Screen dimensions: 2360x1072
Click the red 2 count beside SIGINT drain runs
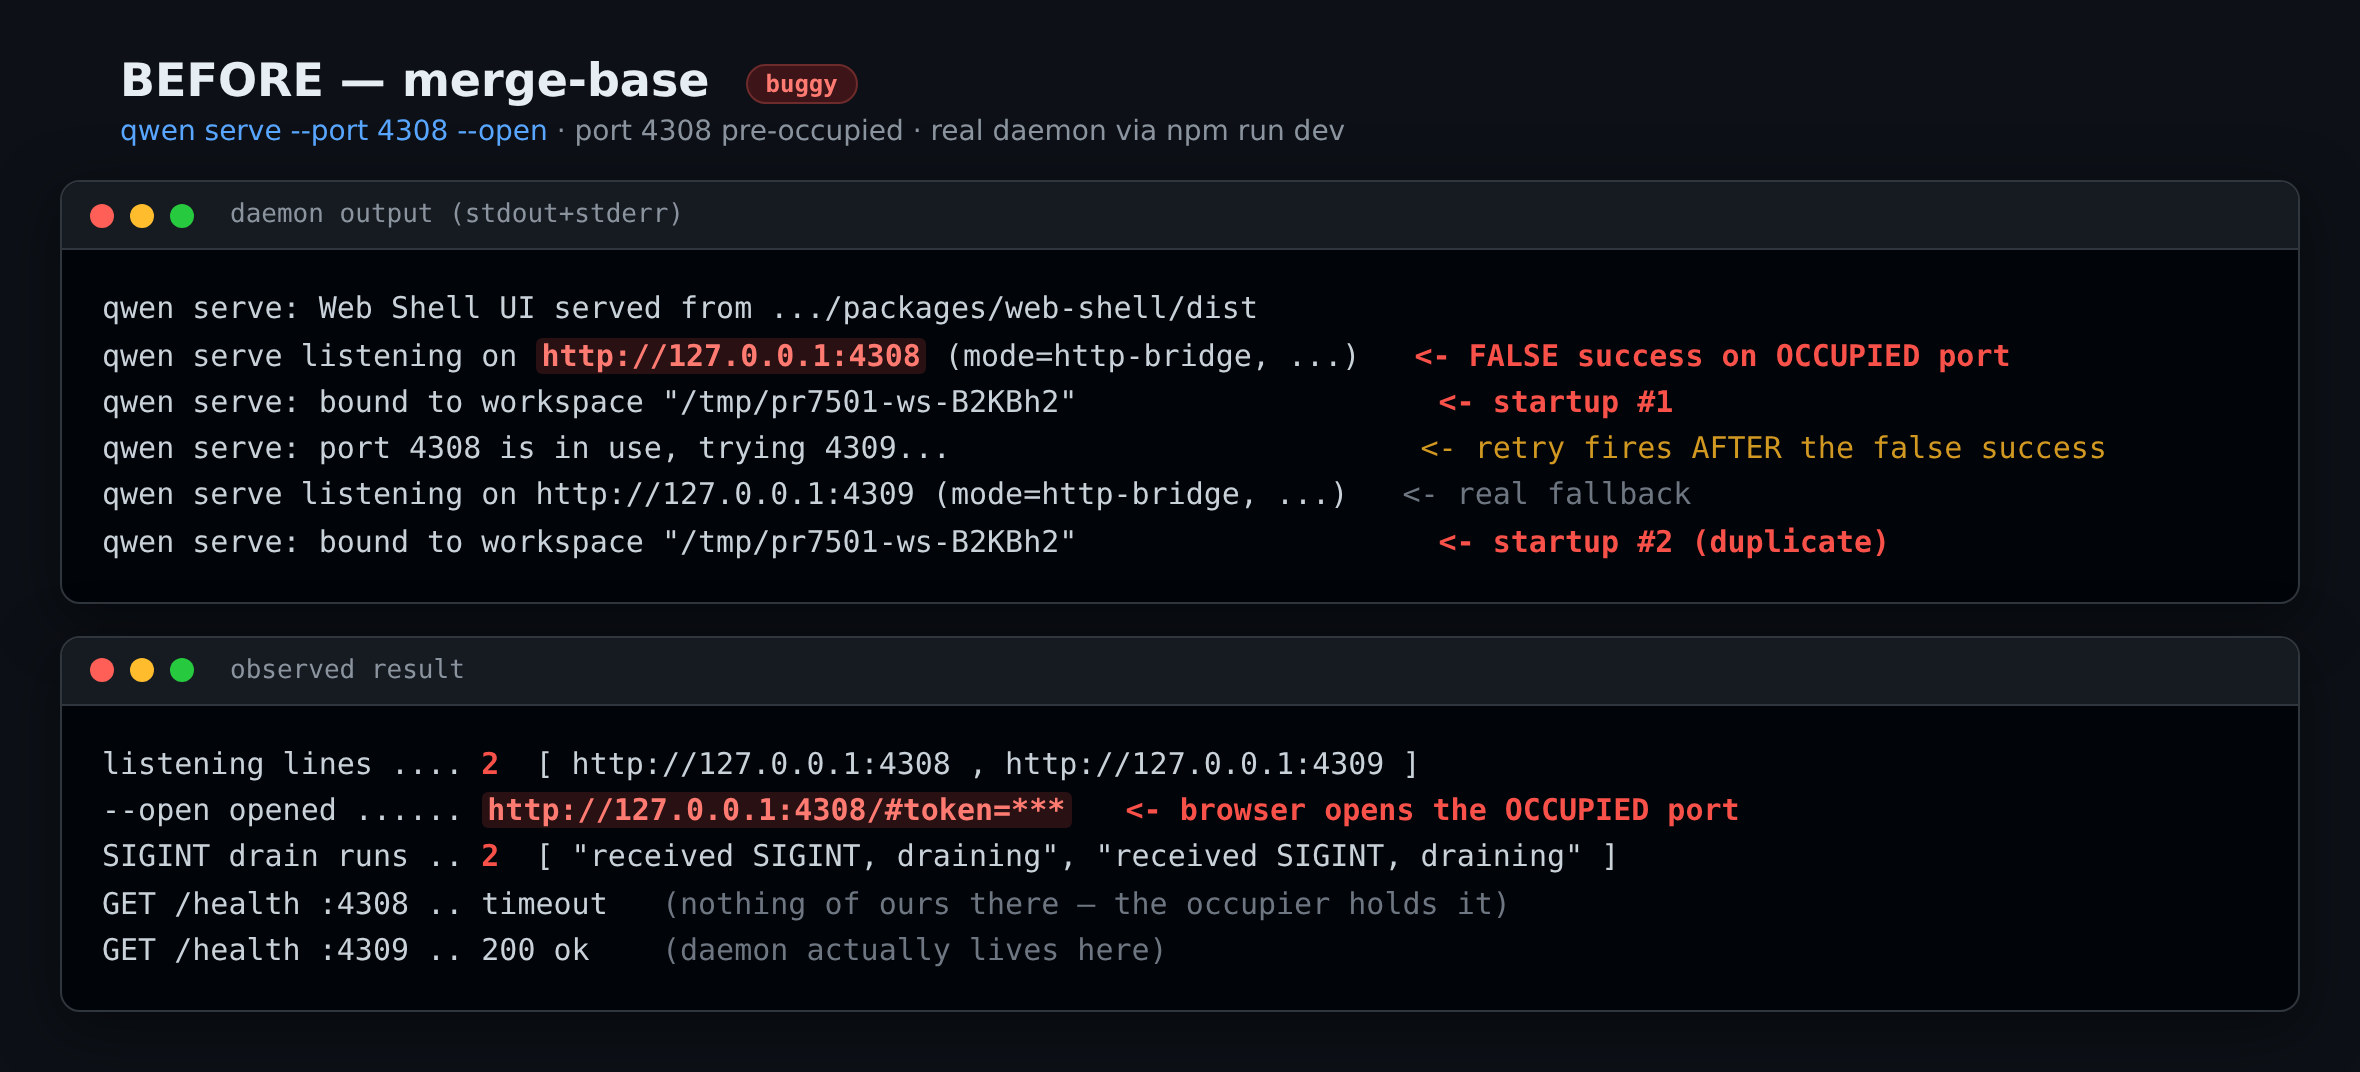click(490, 856)
